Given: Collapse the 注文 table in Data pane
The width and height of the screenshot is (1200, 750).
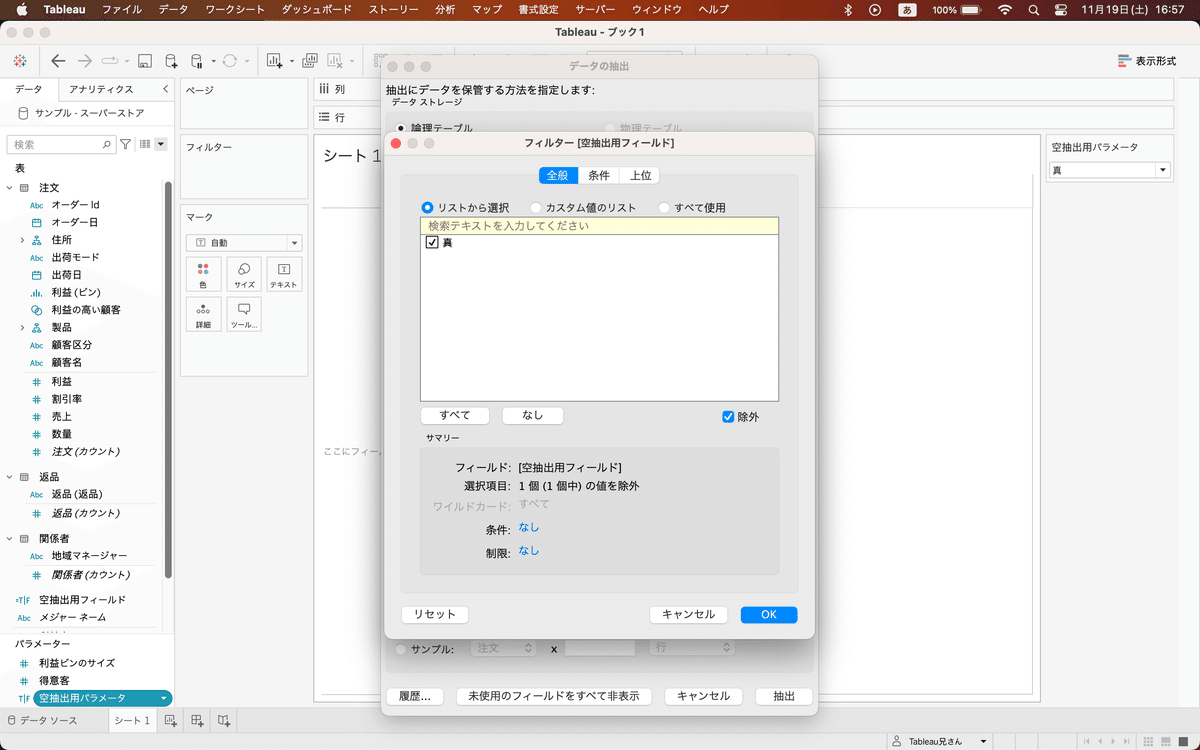Looking at the screenshot, I should tap(10, 187).
